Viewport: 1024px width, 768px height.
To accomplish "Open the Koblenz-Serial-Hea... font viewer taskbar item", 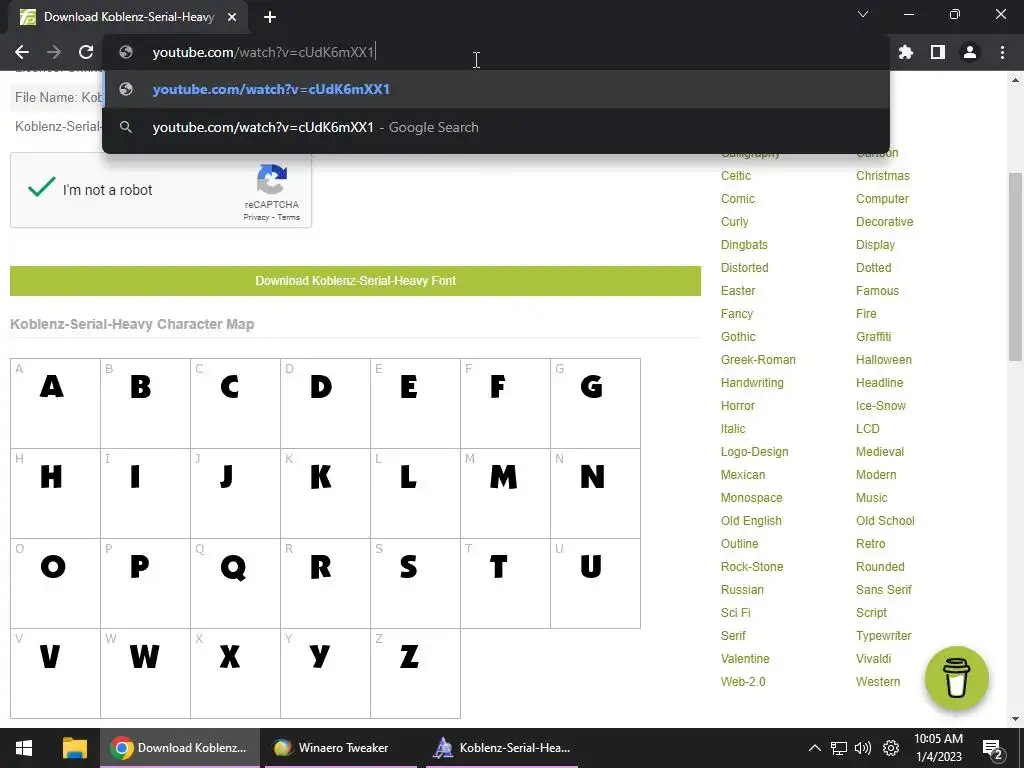I will click(x=502, y=748).
